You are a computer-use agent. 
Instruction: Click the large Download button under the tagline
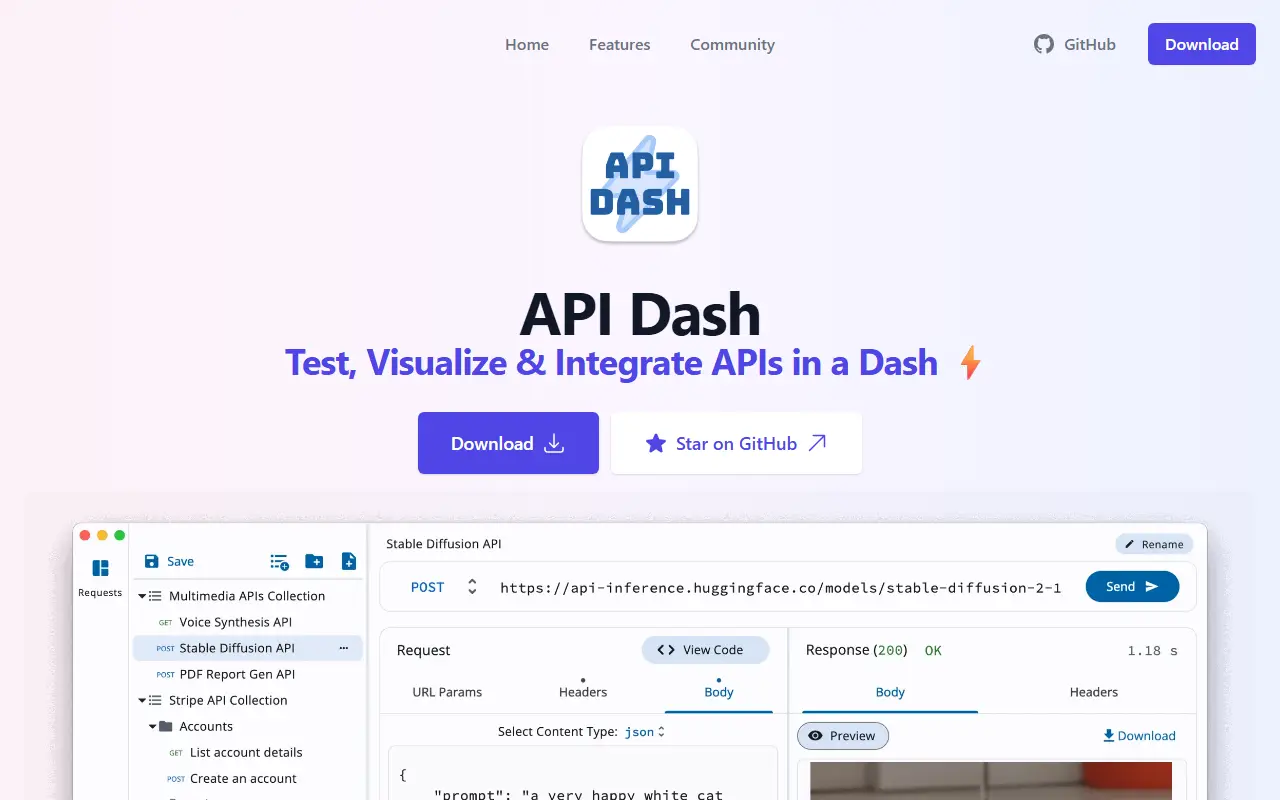(x=508, y=443)
